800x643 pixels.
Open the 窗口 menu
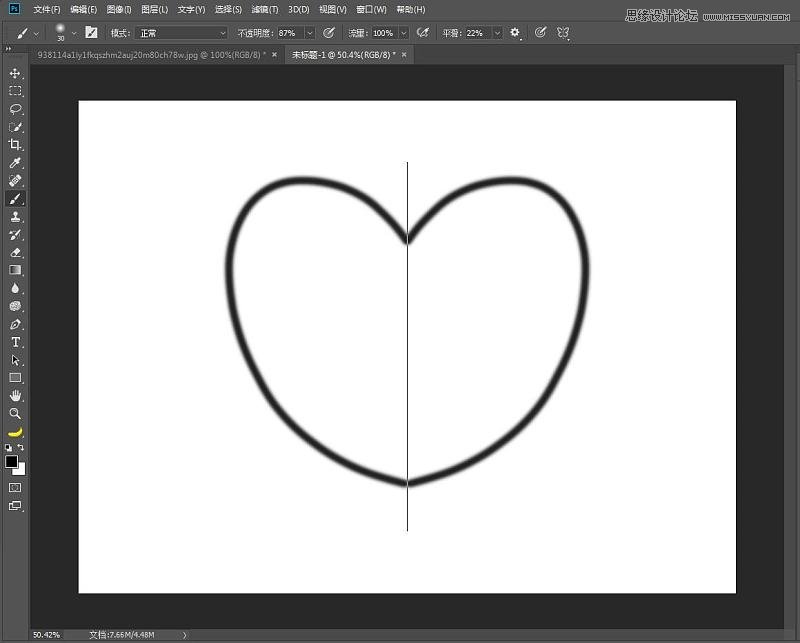(368, 9)
